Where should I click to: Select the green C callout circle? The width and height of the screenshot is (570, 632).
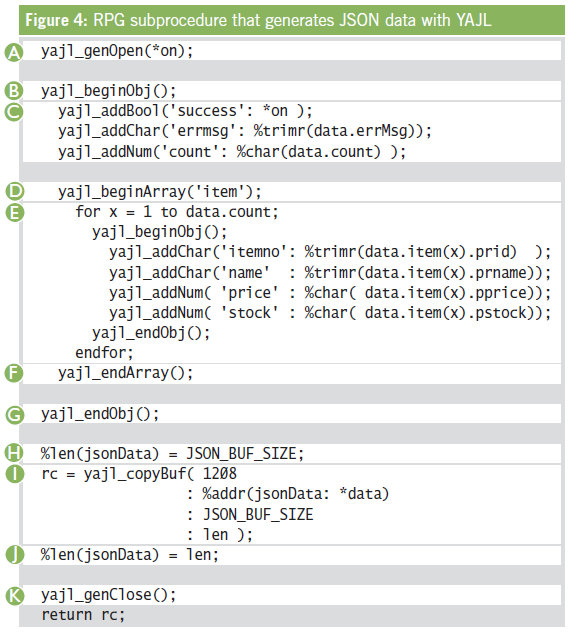click(x=14, y=111)
